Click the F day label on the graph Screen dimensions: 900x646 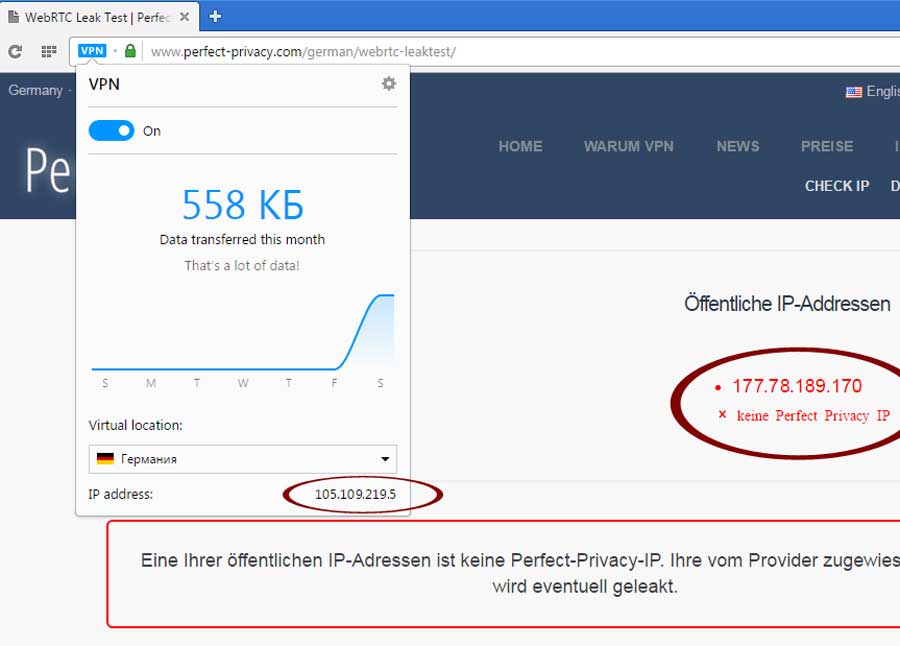[334, 383]
